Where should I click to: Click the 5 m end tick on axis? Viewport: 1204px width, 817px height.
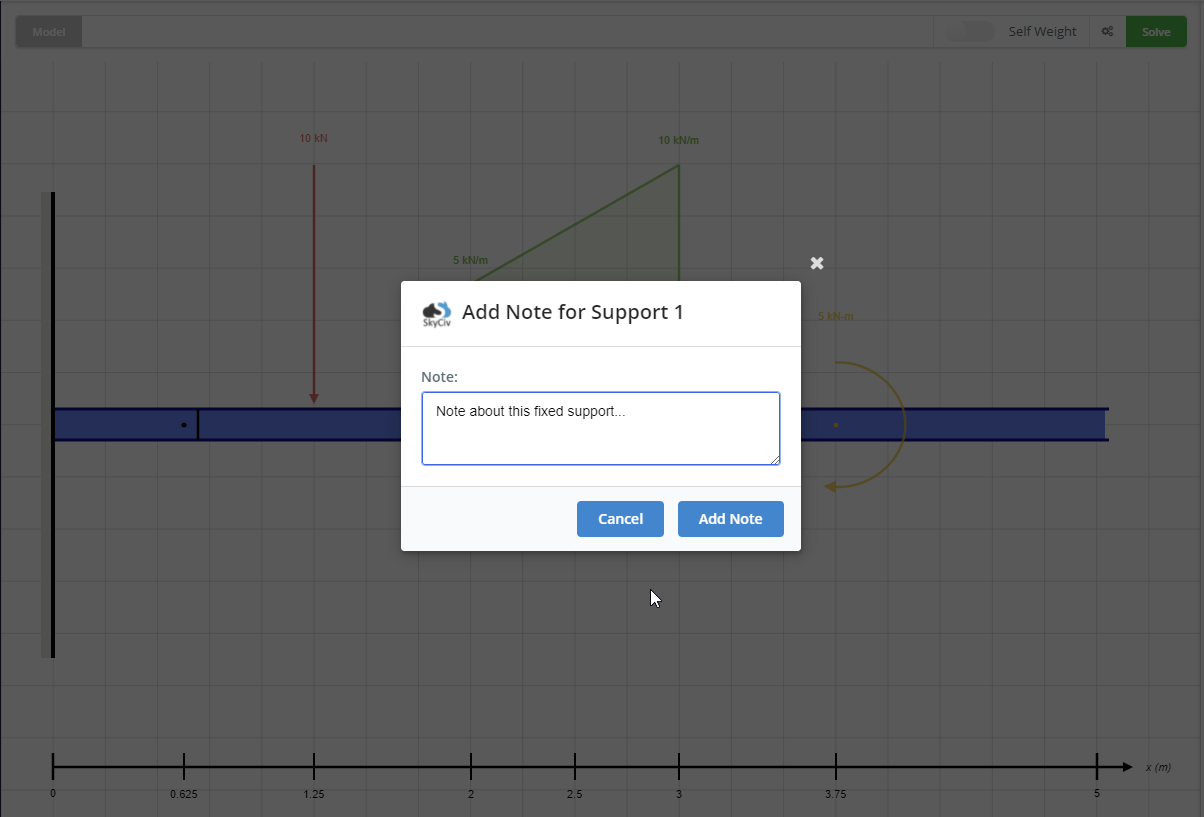pos(1097,767)
